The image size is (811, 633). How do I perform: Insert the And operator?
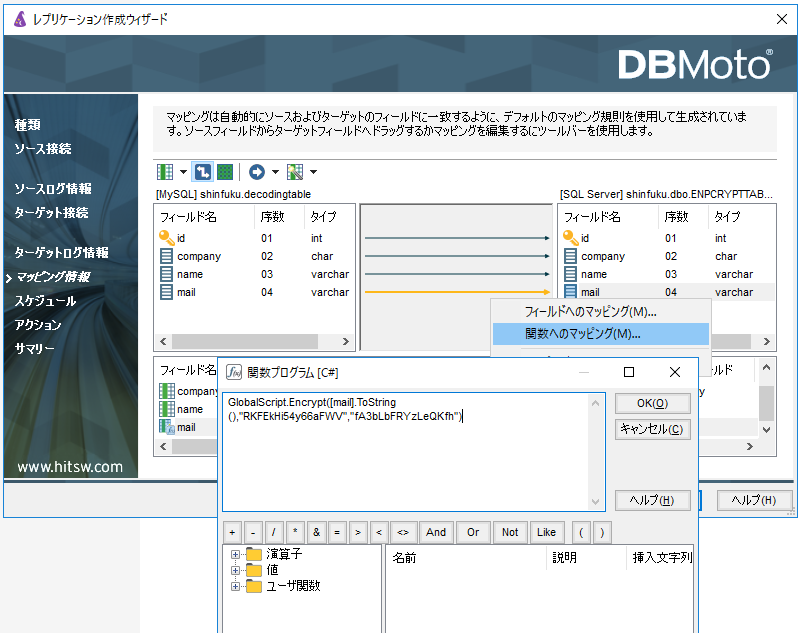click(x=436, y=532)
